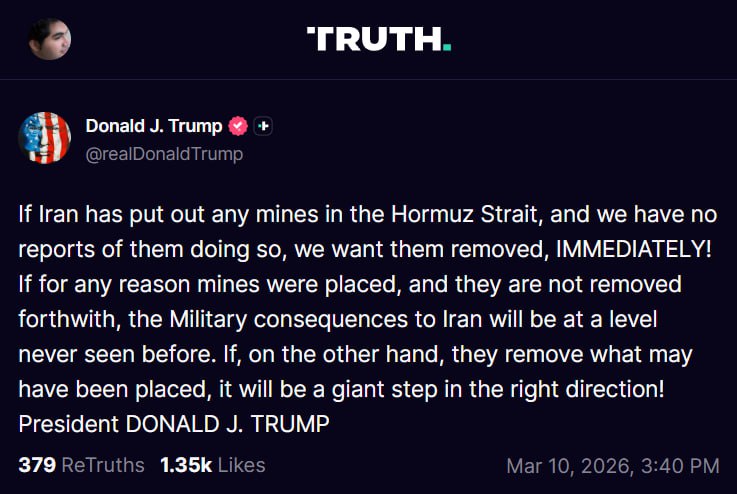Open the Donald J. Trump display name
The height and width of the screenshot is (494, 737).
click(x=153, y=127)
